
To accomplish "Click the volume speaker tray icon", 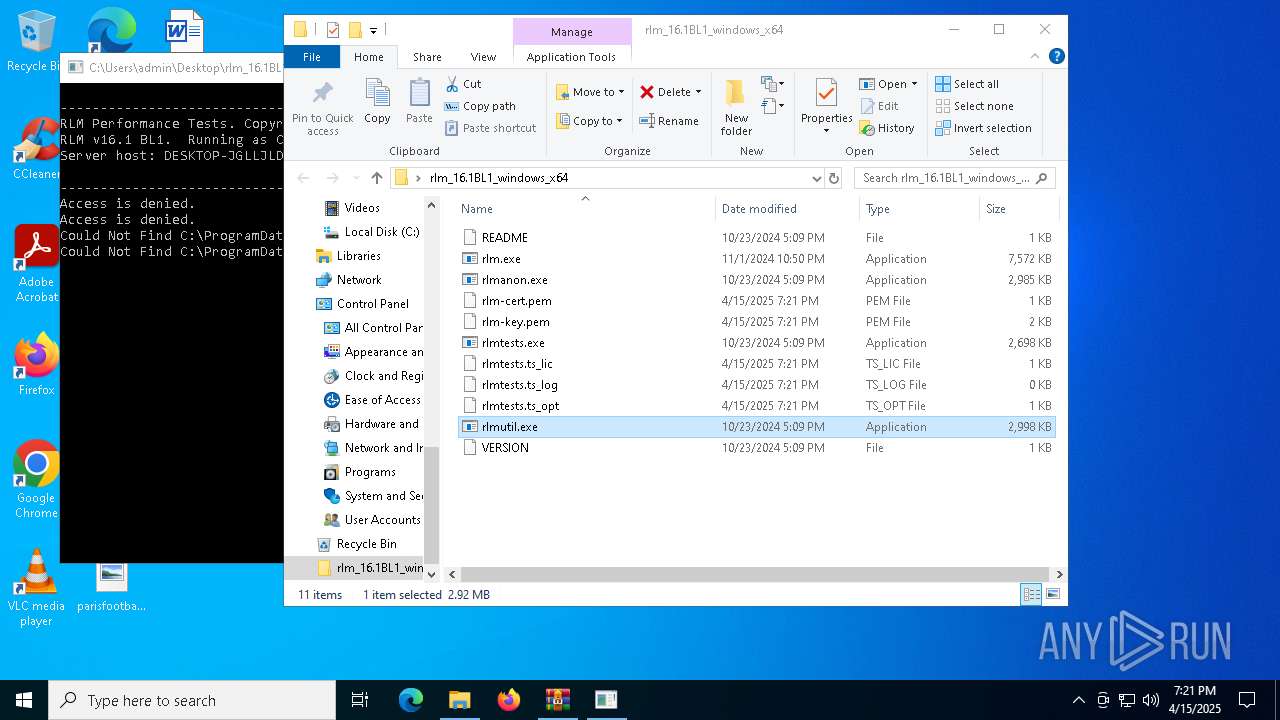I will pyautogui.click(x=1150, y=700).
